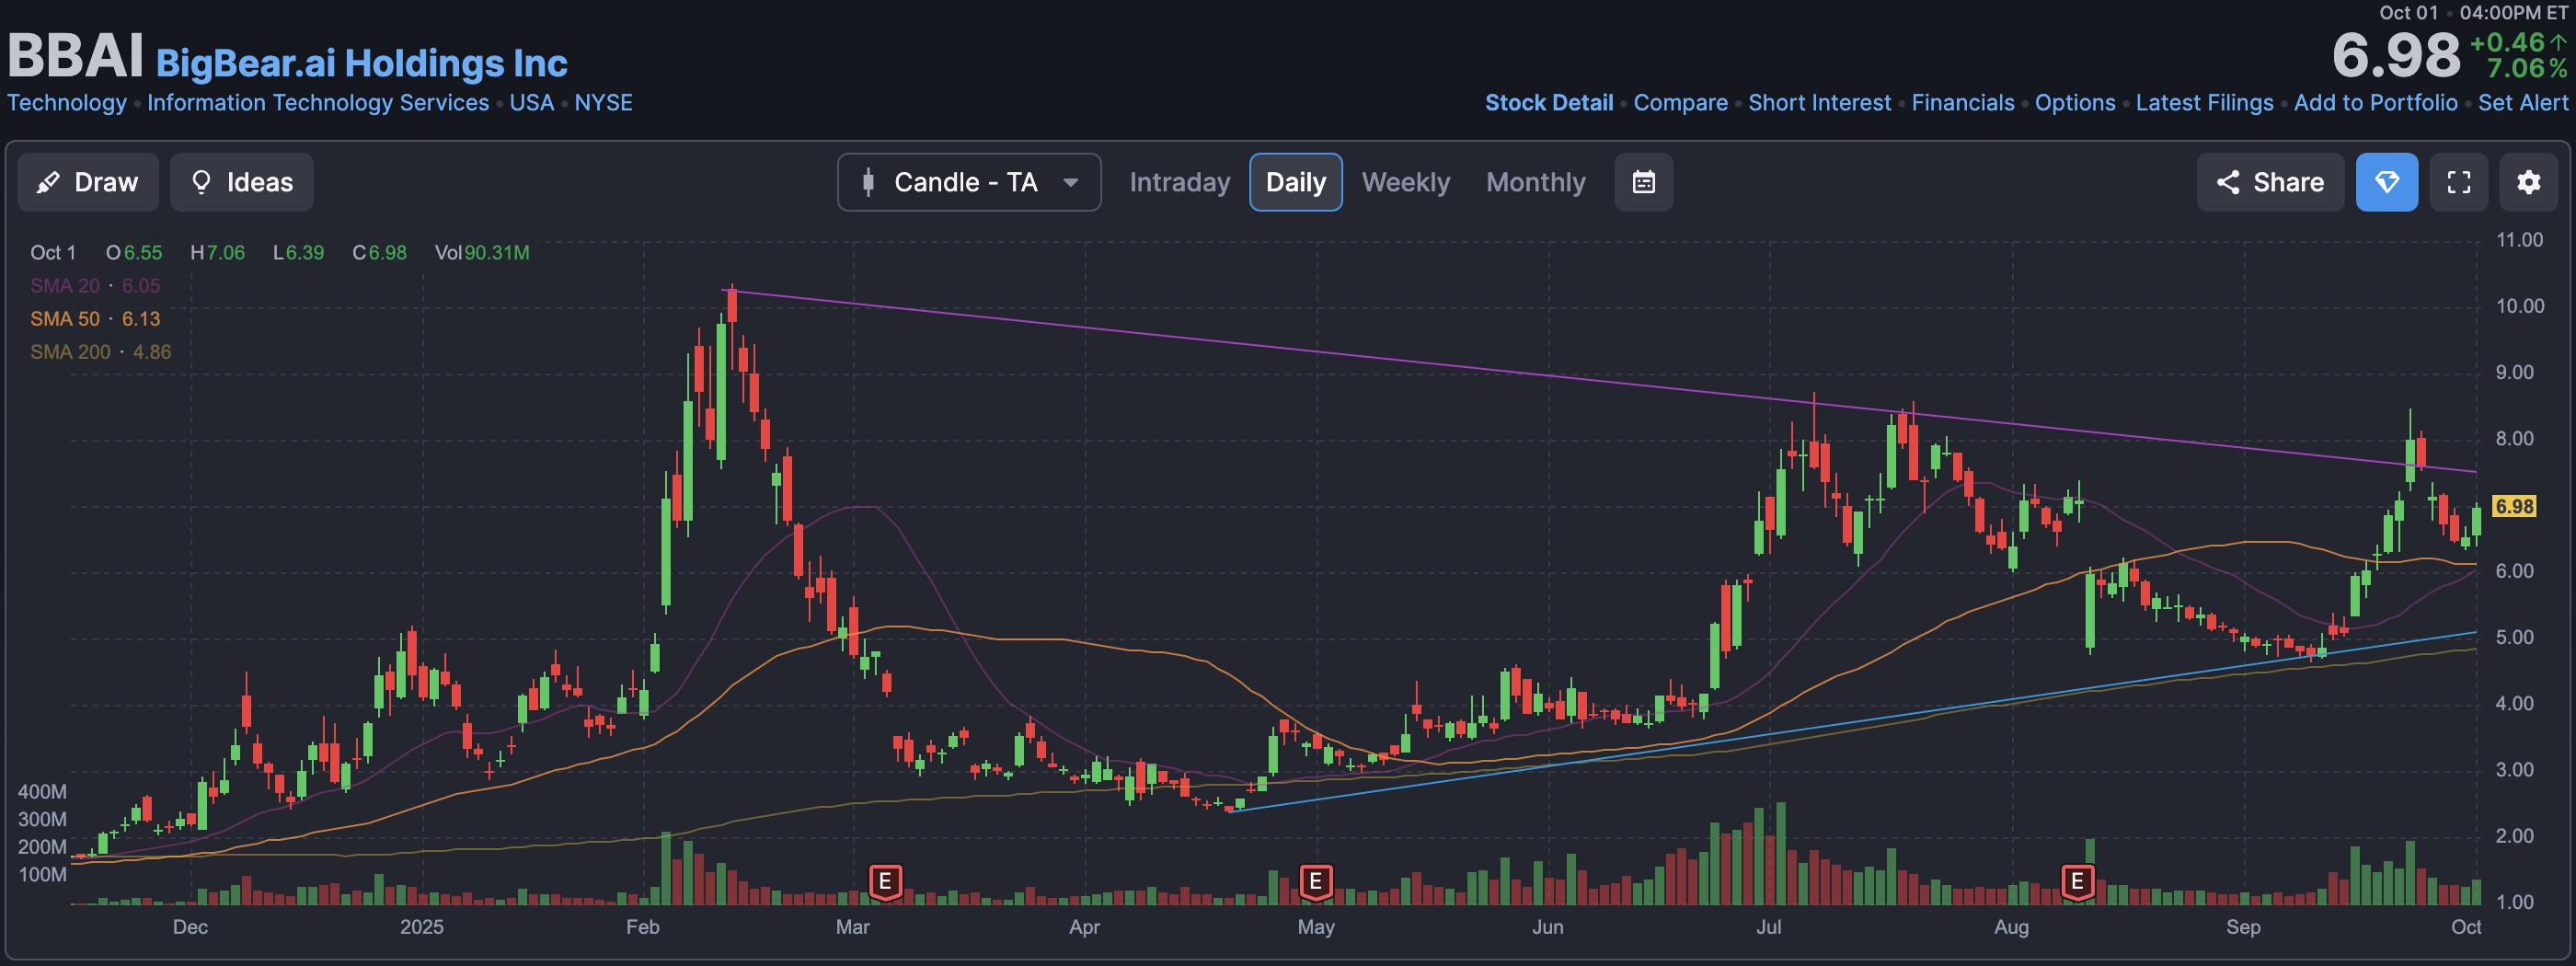This screenshot has width=2576, height=966.
Task: Expand the Candle - TA chart type dropdown
Action: tap(969, 182)
